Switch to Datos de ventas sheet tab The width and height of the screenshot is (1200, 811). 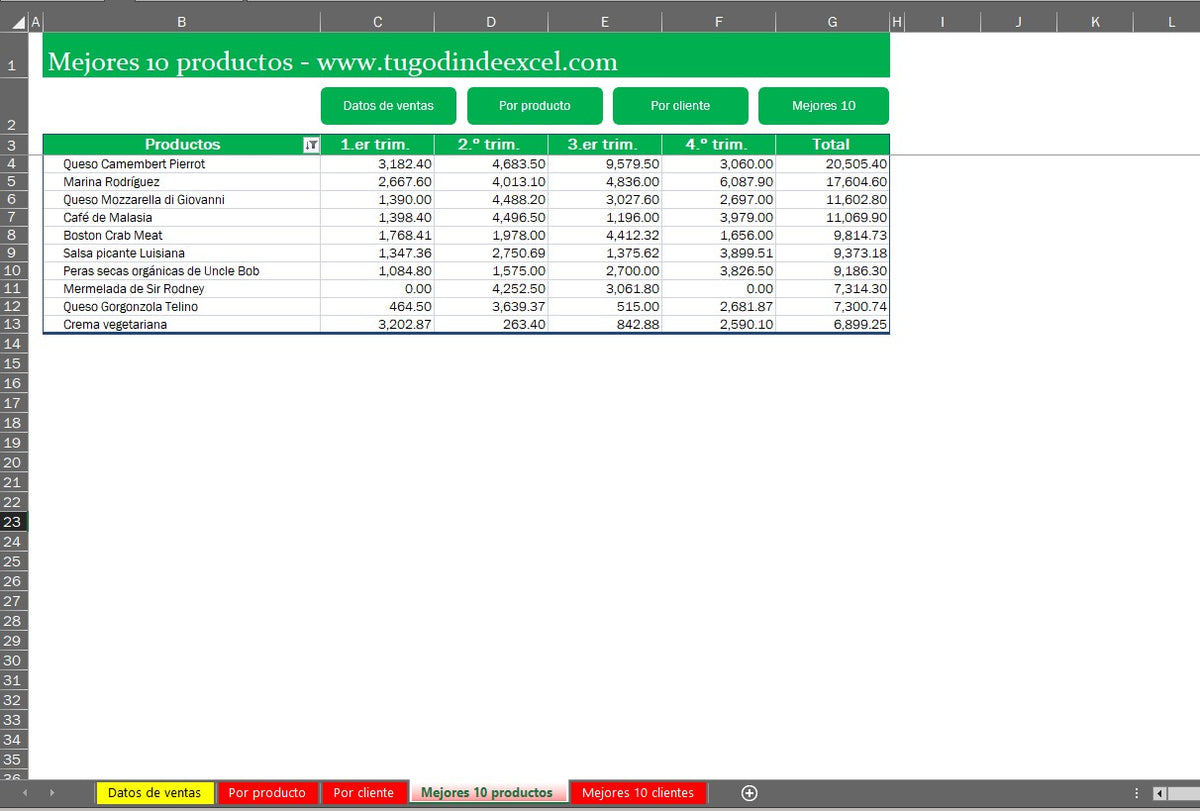[x=155, y=793]
